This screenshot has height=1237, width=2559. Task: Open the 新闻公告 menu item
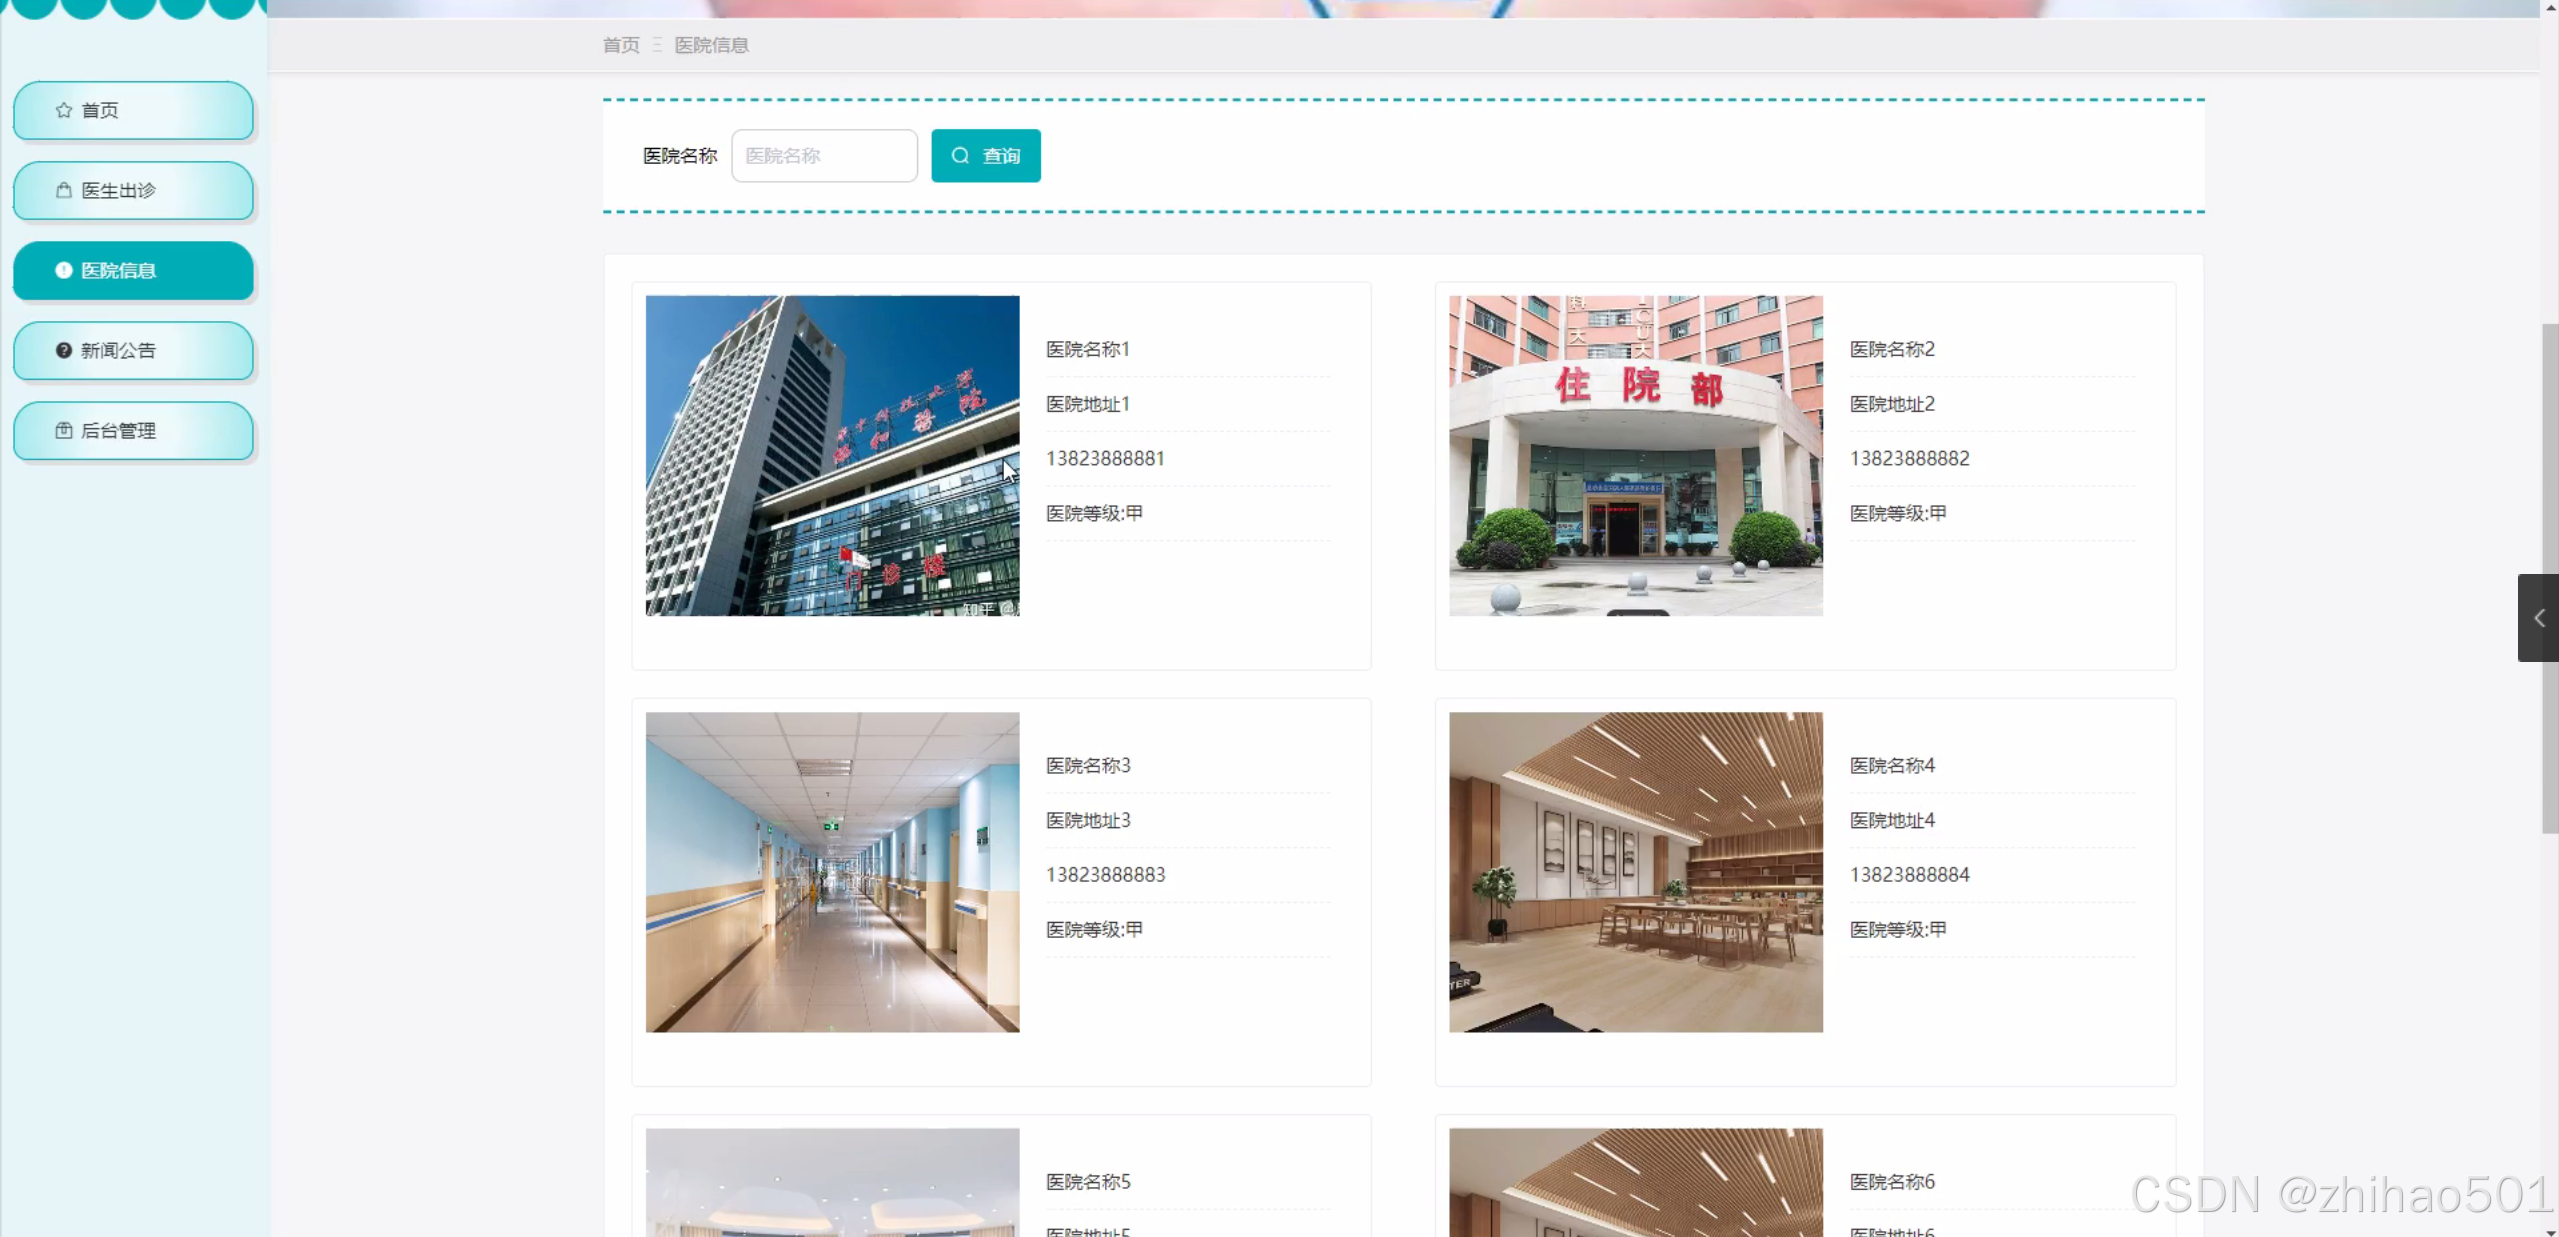pos(133,350)
